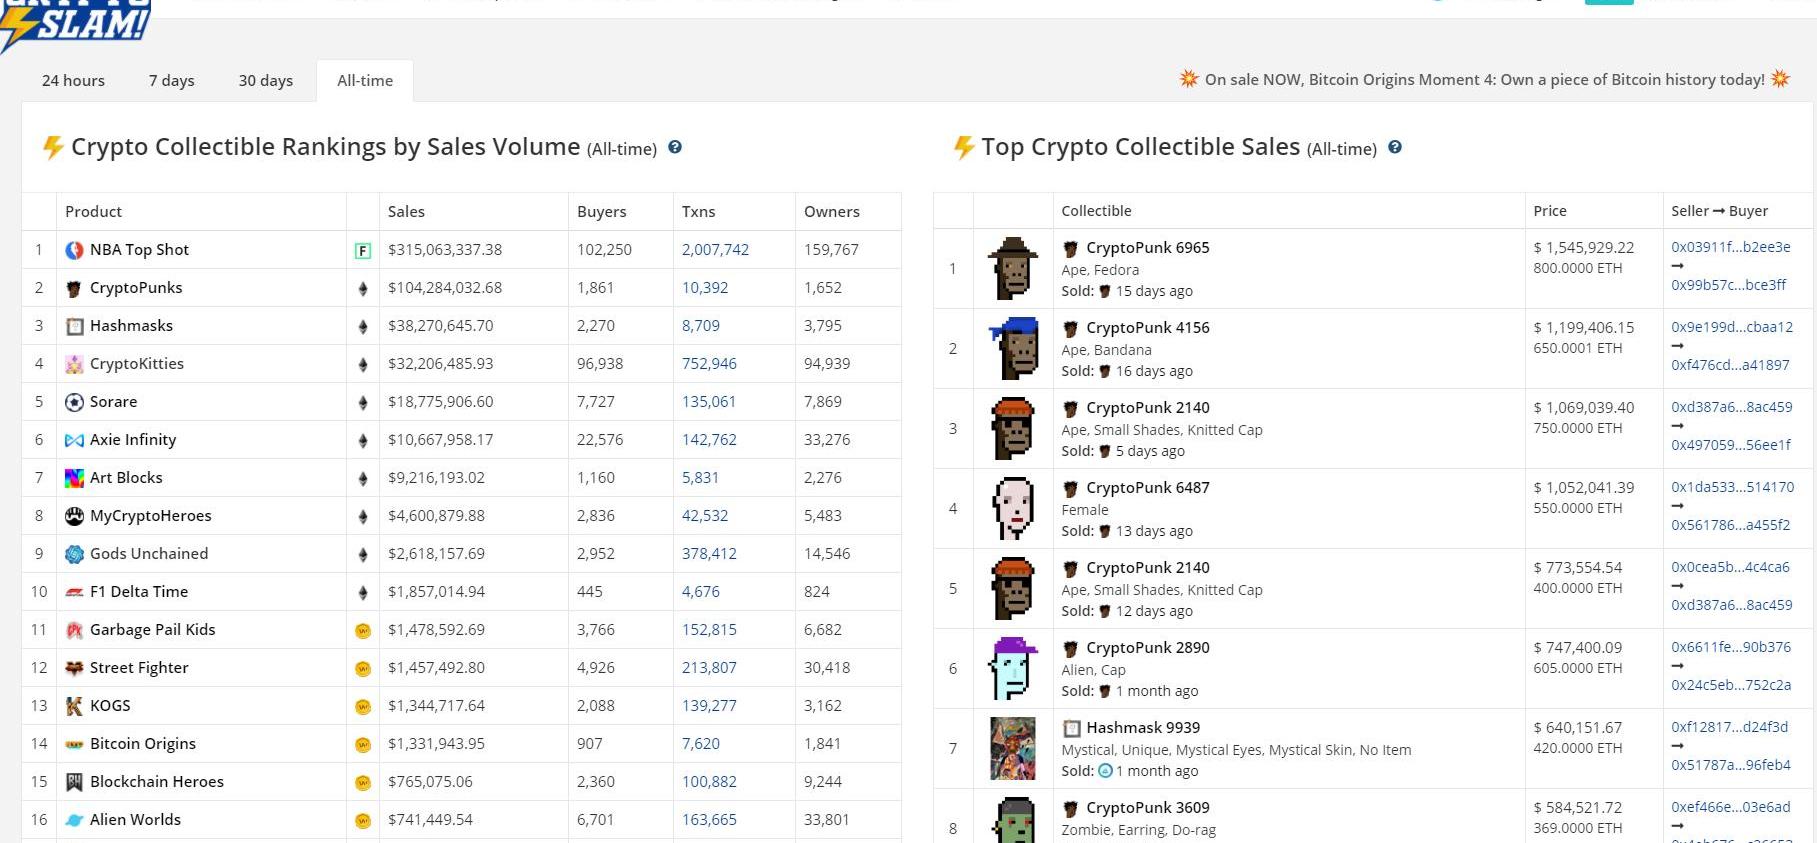Click Owners column header in rankings
The width and height of the screenshot is (1817, 843).
coord(832,212)
